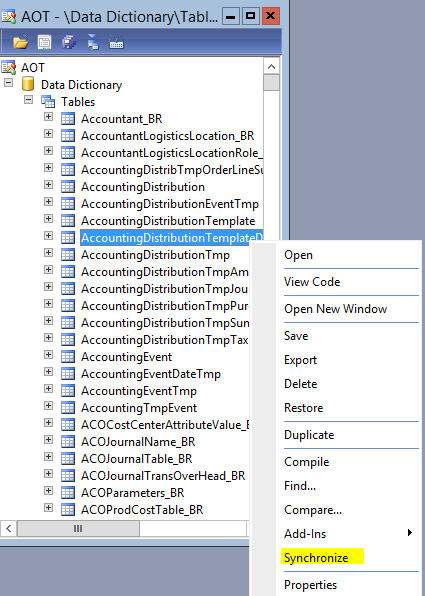
Task: Click the AOT root node icon
Action: [8, 67]
